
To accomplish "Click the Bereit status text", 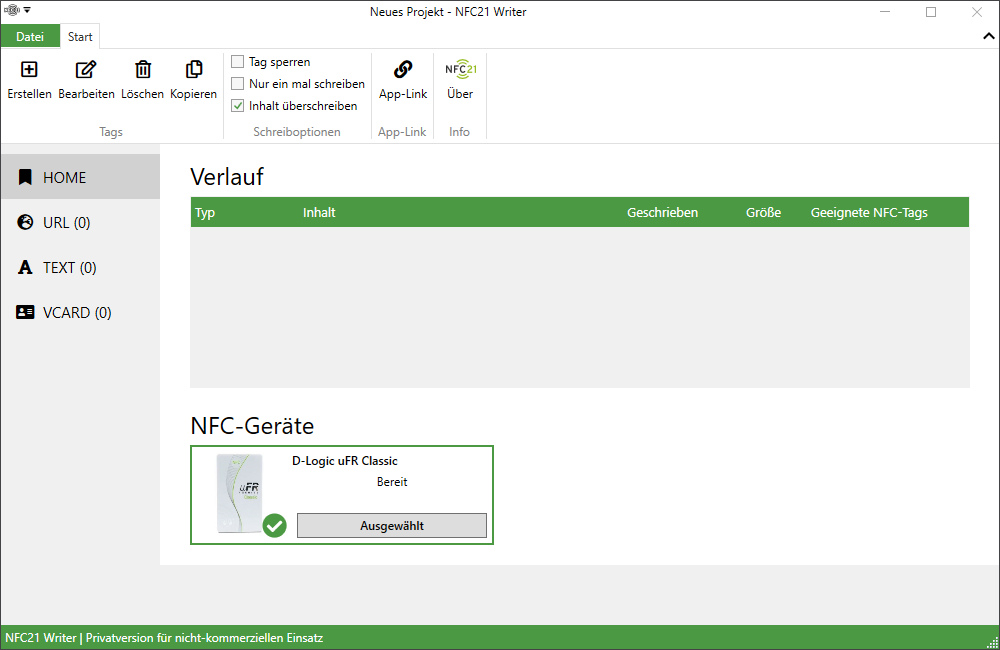I will [x=392, y=482].
